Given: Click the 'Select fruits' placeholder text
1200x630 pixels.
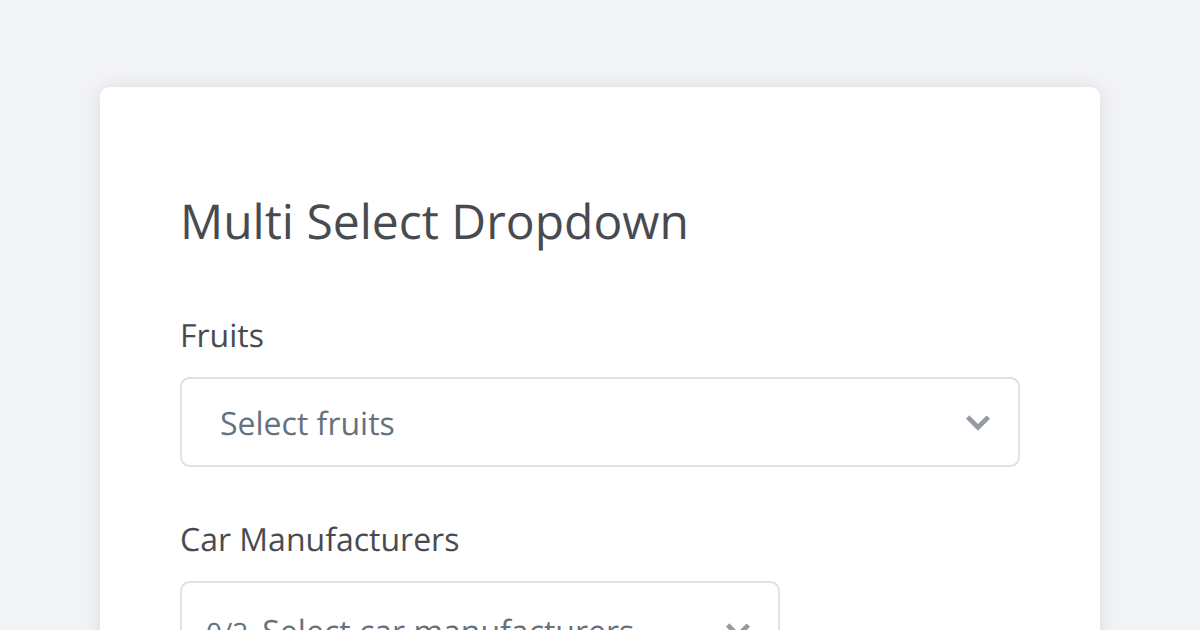Looking at the screenshot, I should click(x=307, y=424).
